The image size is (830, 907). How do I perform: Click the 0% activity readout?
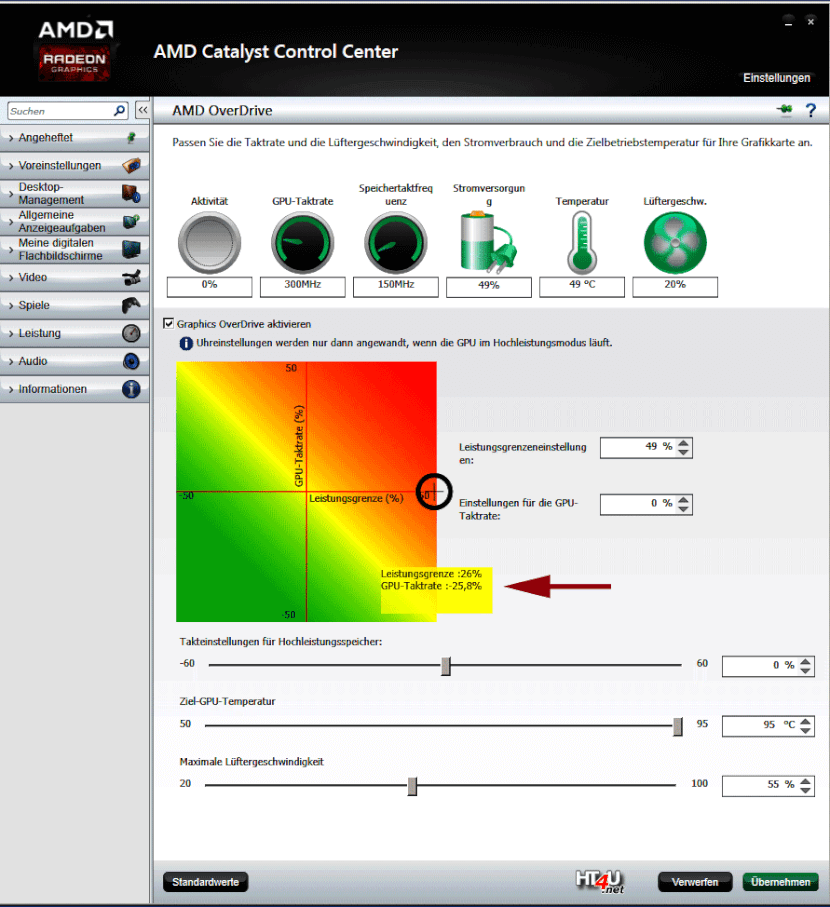pos(209,287)
